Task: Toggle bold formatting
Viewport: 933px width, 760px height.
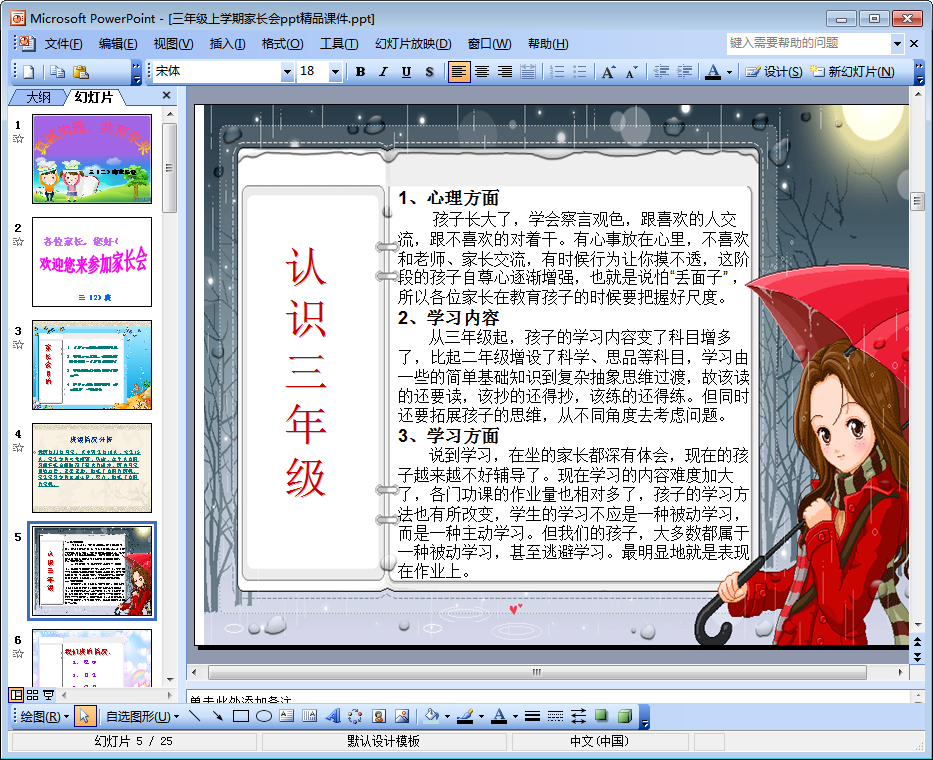Action: click(361, 72)
